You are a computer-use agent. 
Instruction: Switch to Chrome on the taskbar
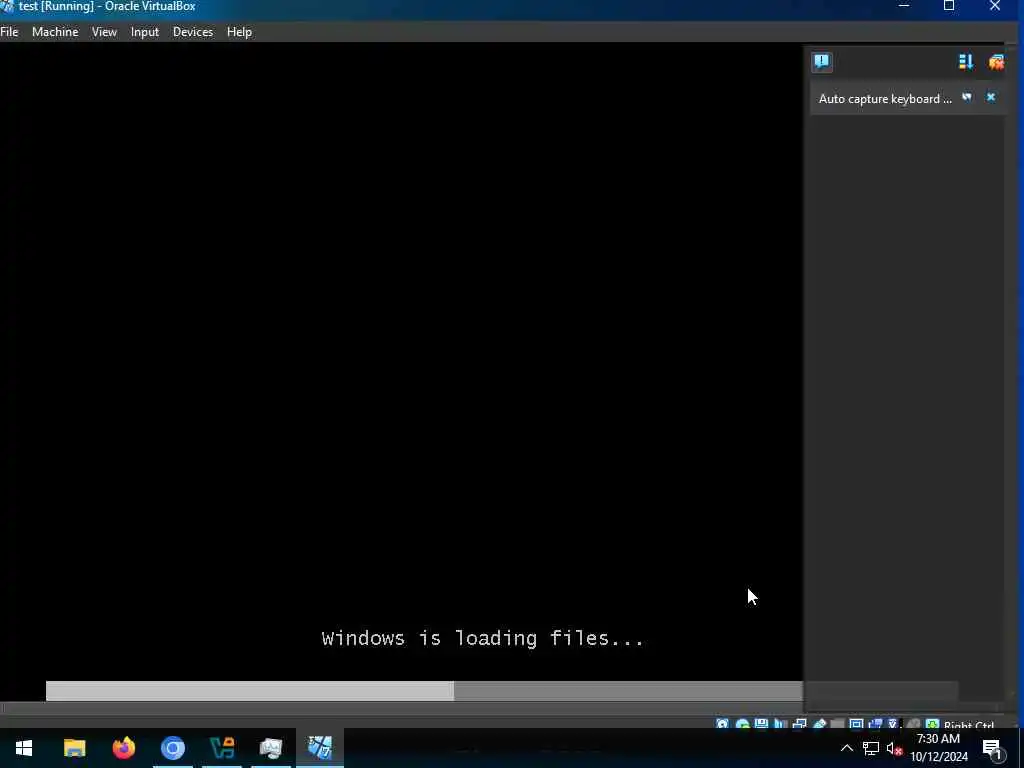click(173, 748)
